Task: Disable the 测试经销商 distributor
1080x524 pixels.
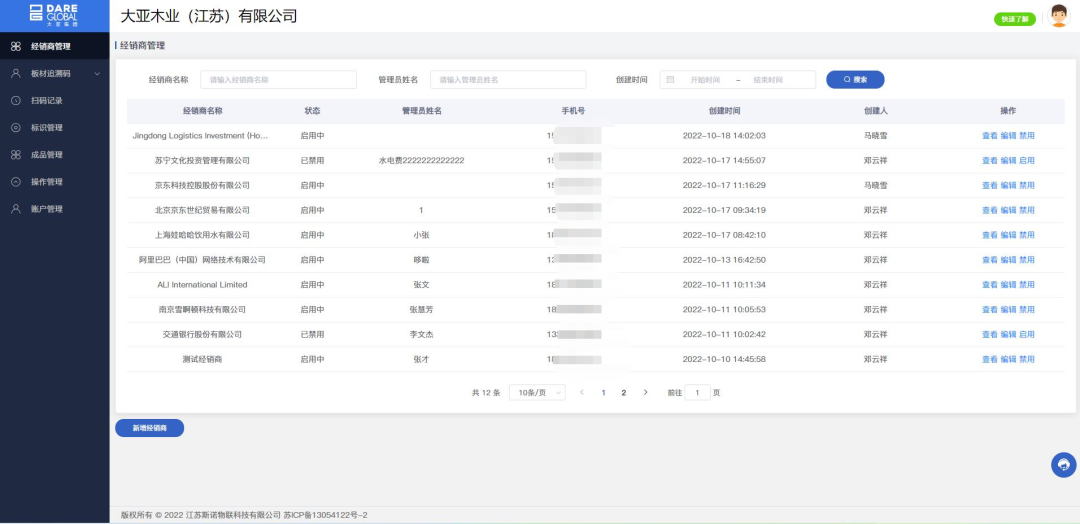Action: [x=1027, y=359]
